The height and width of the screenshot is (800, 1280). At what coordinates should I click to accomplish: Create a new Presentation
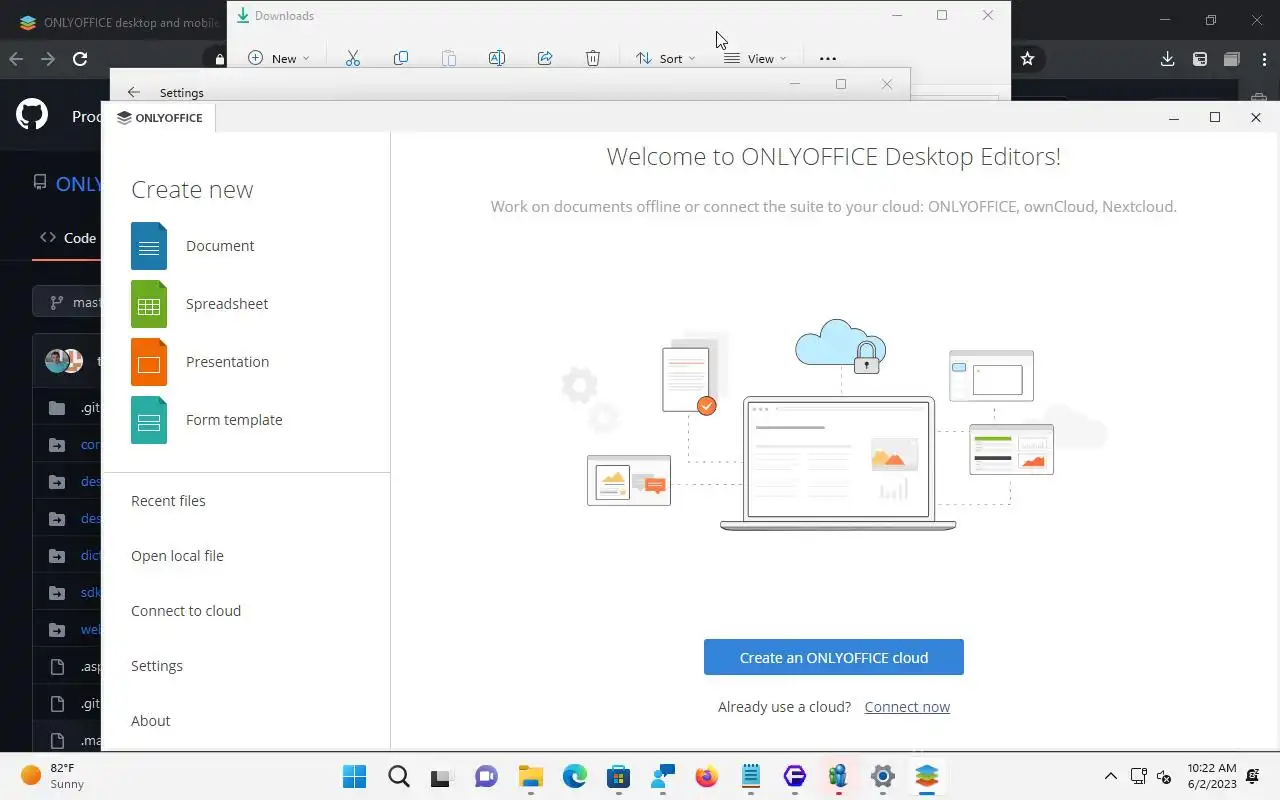pos(200,362)
